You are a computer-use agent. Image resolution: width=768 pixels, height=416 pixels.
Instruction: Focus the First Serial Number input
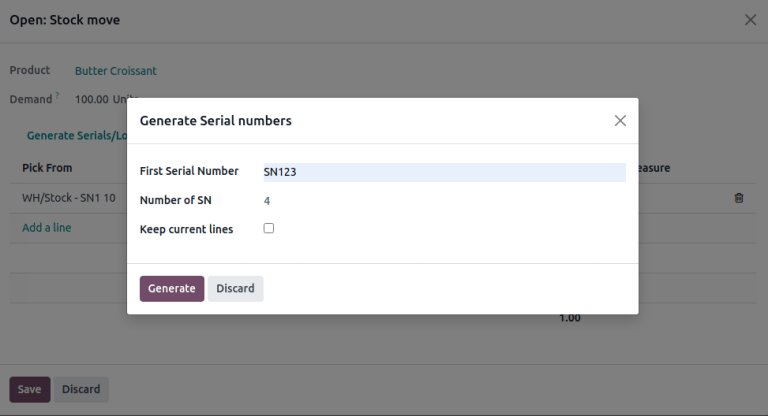(443, 172)
